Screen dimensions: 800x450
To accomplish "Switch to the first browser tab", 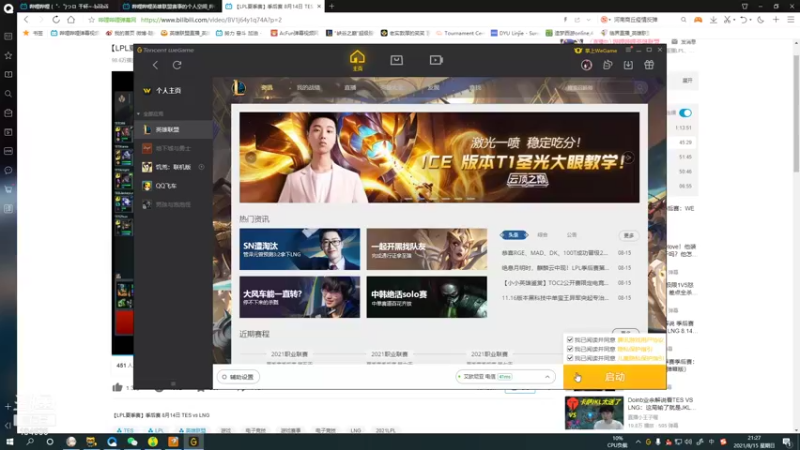I will point(66,6).
